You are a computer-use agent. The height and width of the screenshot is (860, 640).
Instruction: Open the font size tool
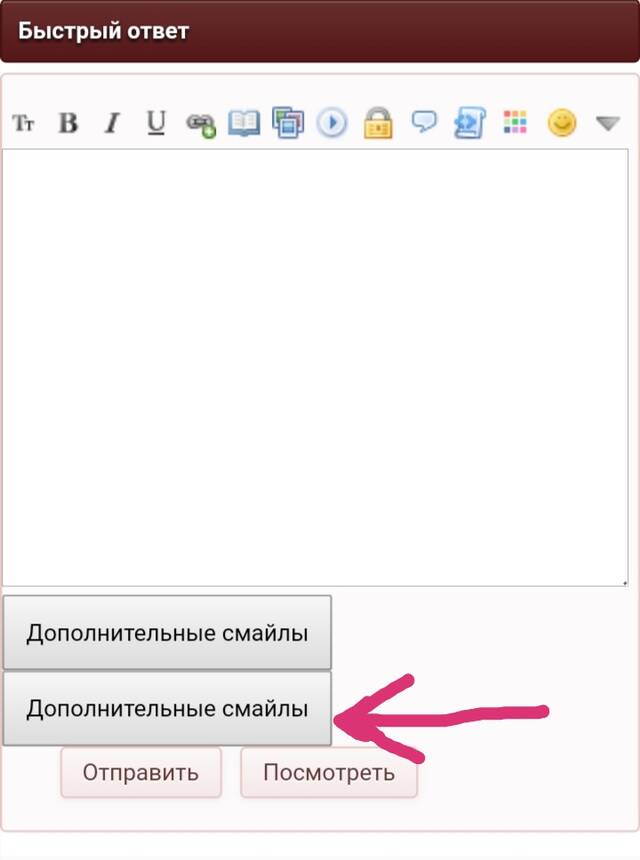(23, 123)
